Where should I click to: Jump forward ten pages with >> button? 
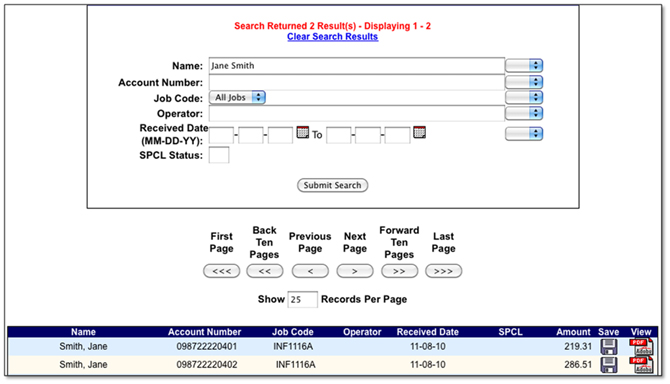400,271
